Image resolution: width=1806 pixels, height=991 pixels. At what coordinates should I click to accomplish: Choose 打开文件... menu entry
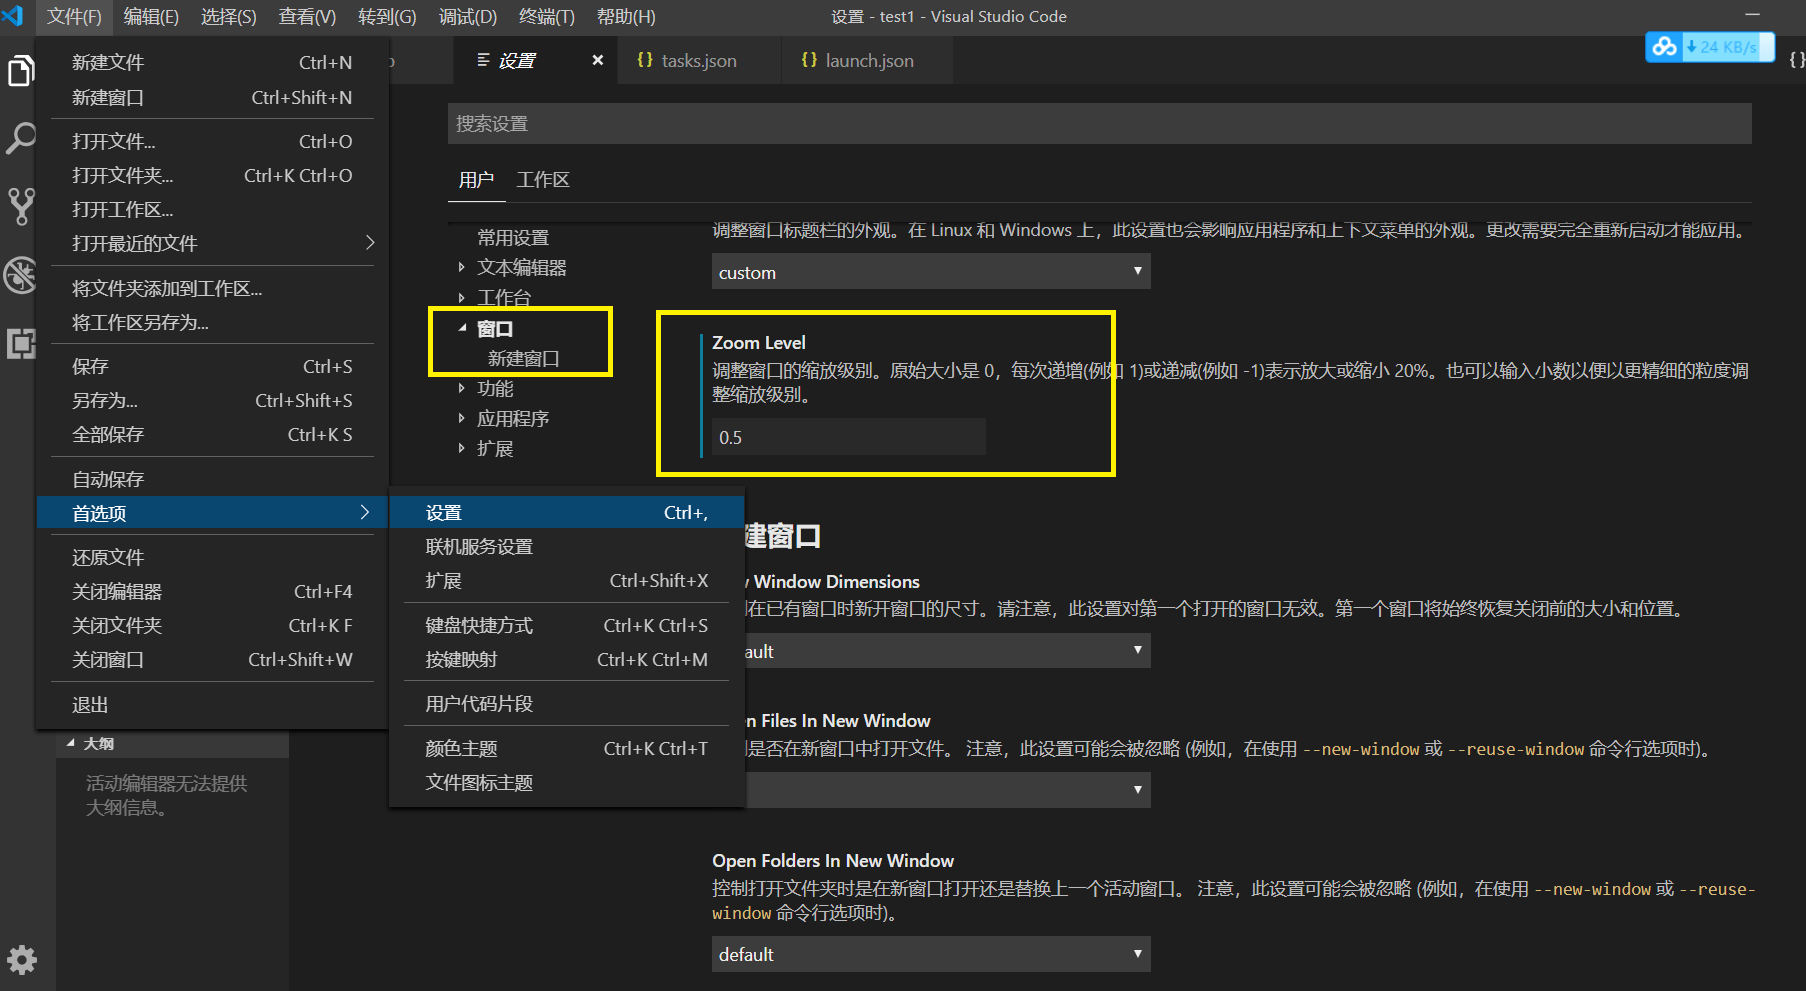click(212, 141)
